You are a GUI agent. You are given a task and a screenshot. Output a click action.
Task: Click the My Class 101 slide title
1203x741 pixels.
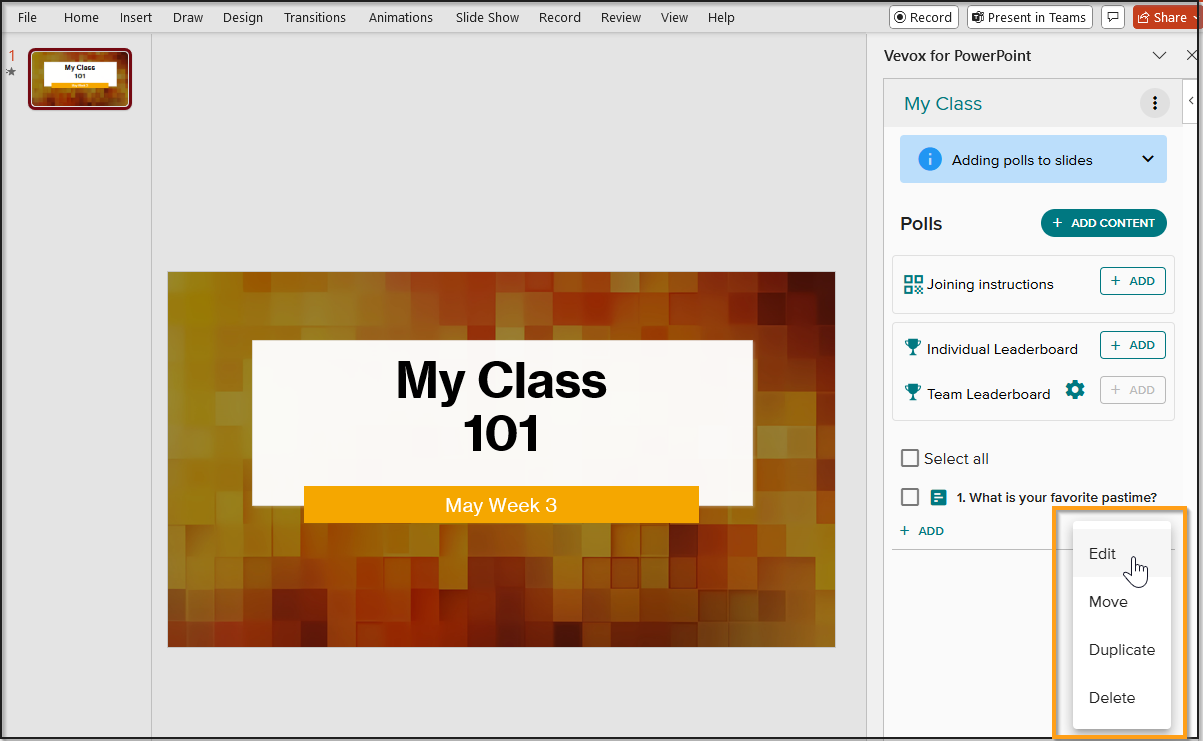(x=502, y=407)
